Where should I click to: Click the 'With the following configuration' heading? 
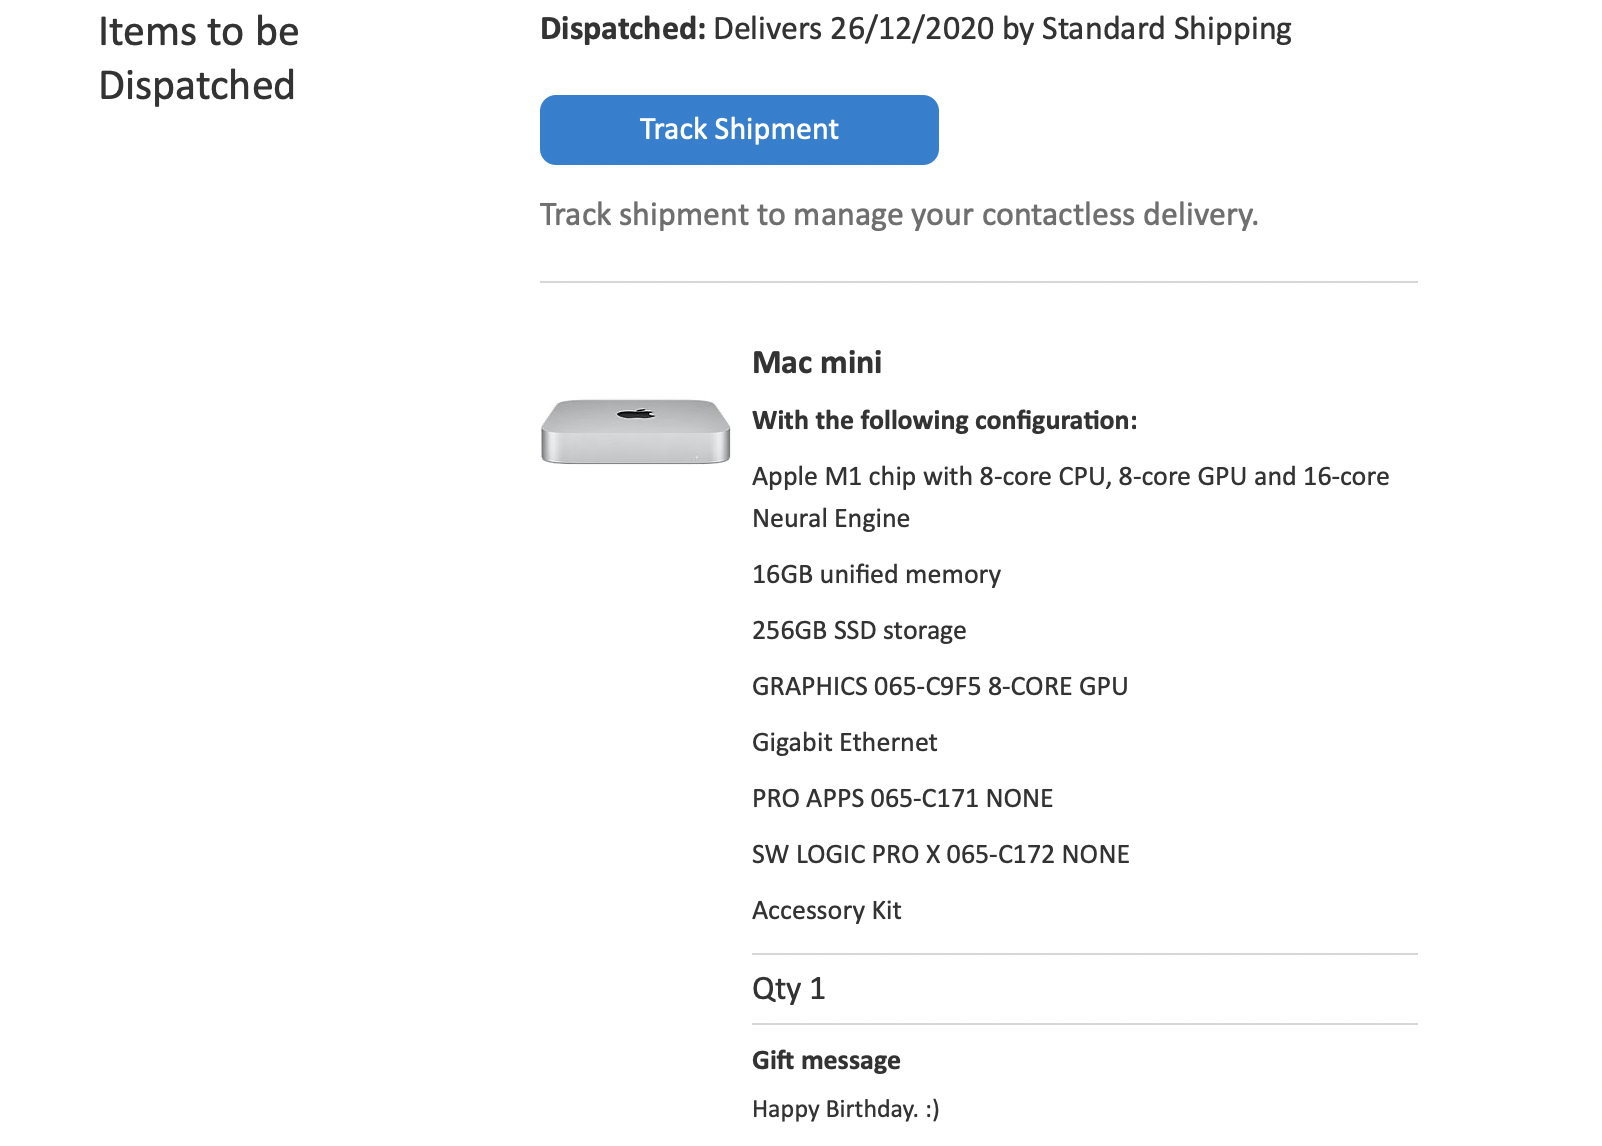click(x=944, y=420)
